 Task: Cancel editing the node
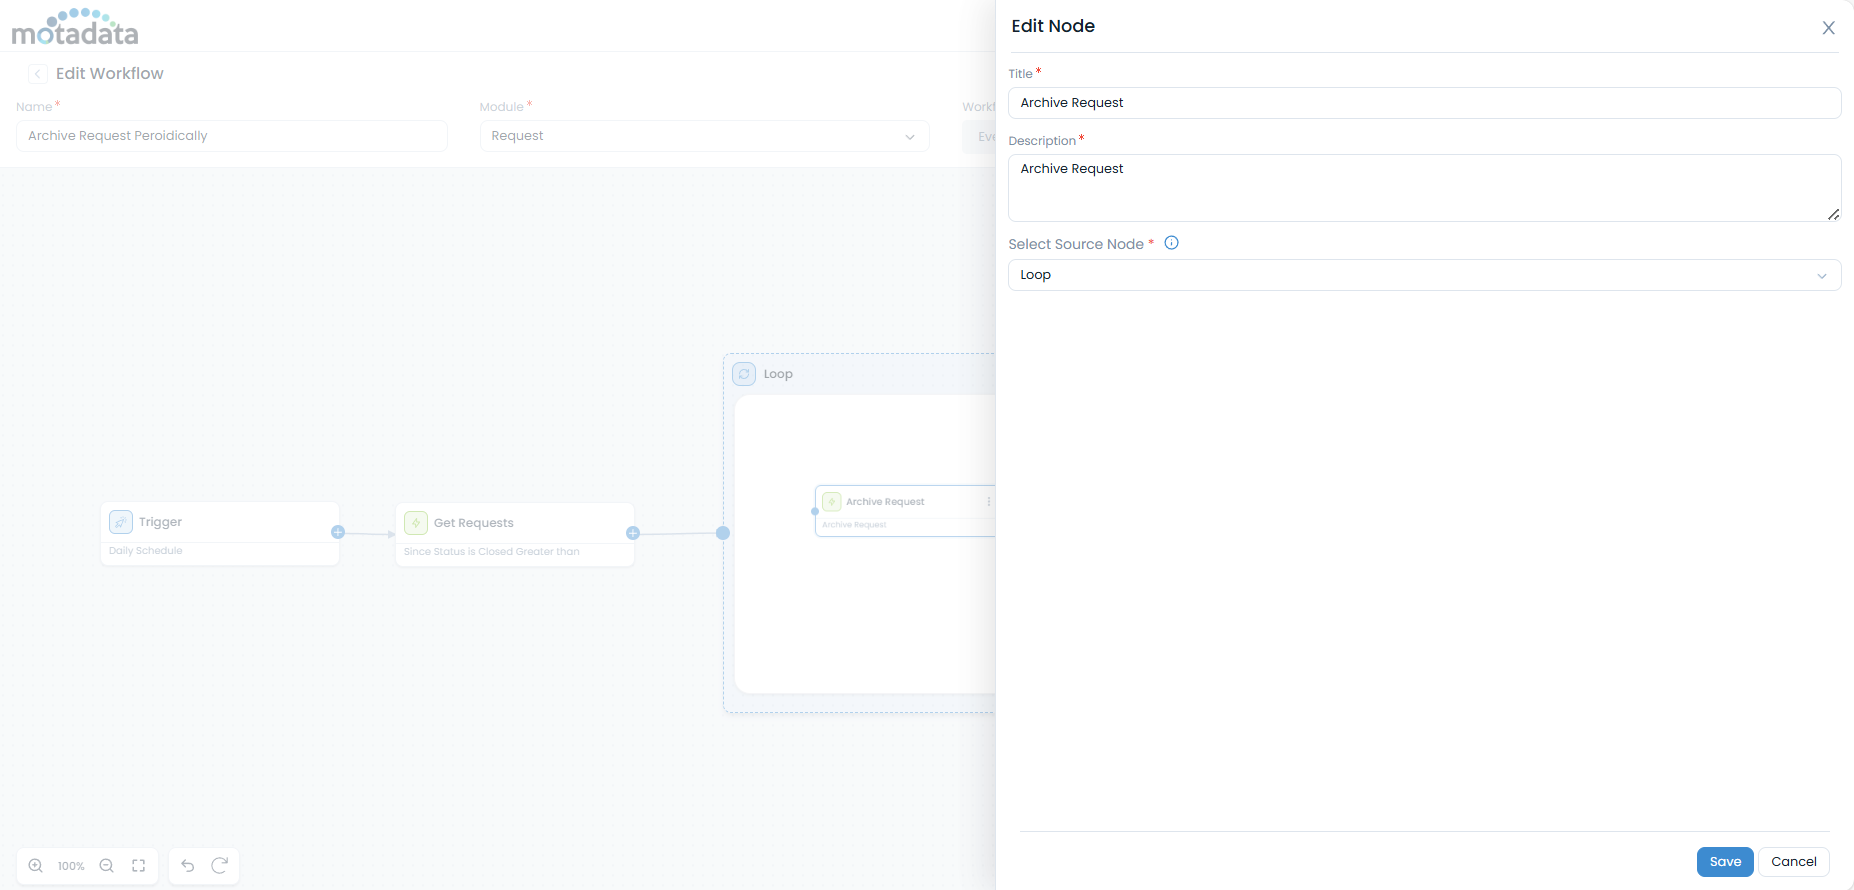[1793, 862]
